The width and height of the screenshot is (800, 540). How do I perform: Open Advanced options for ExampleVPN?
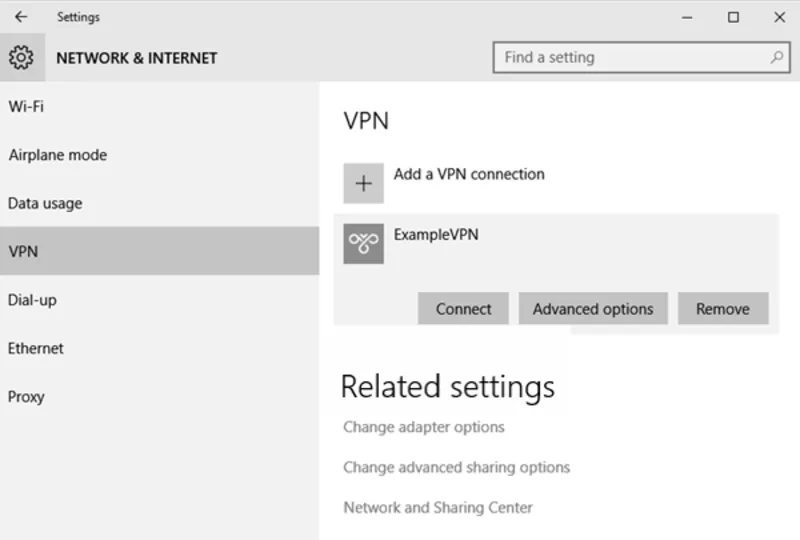coord(593,309)
